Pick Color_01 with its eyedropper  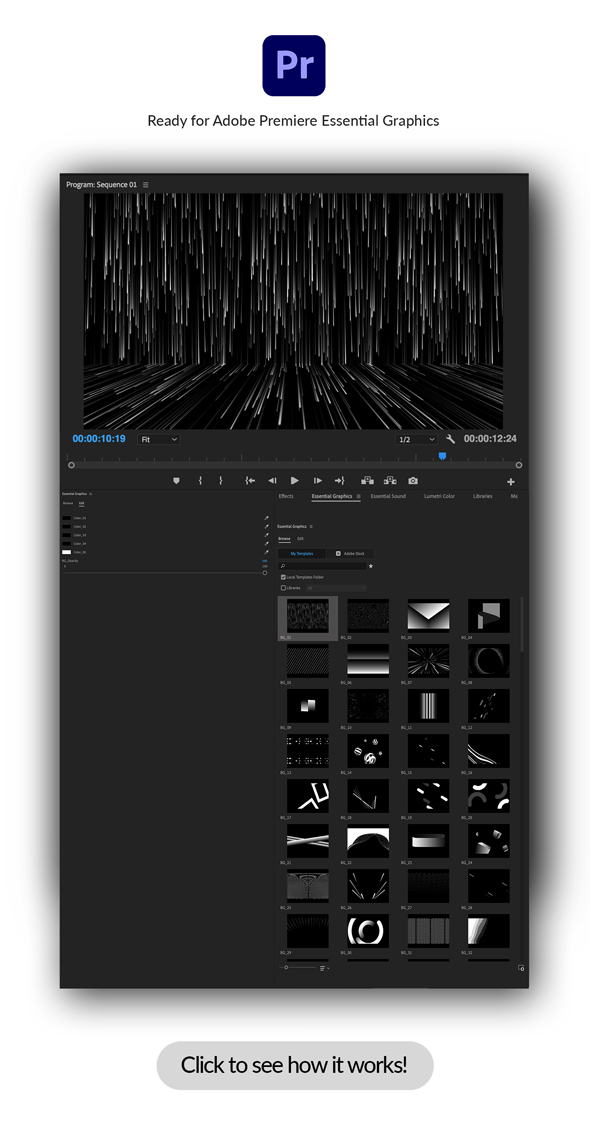click(266, 518)
